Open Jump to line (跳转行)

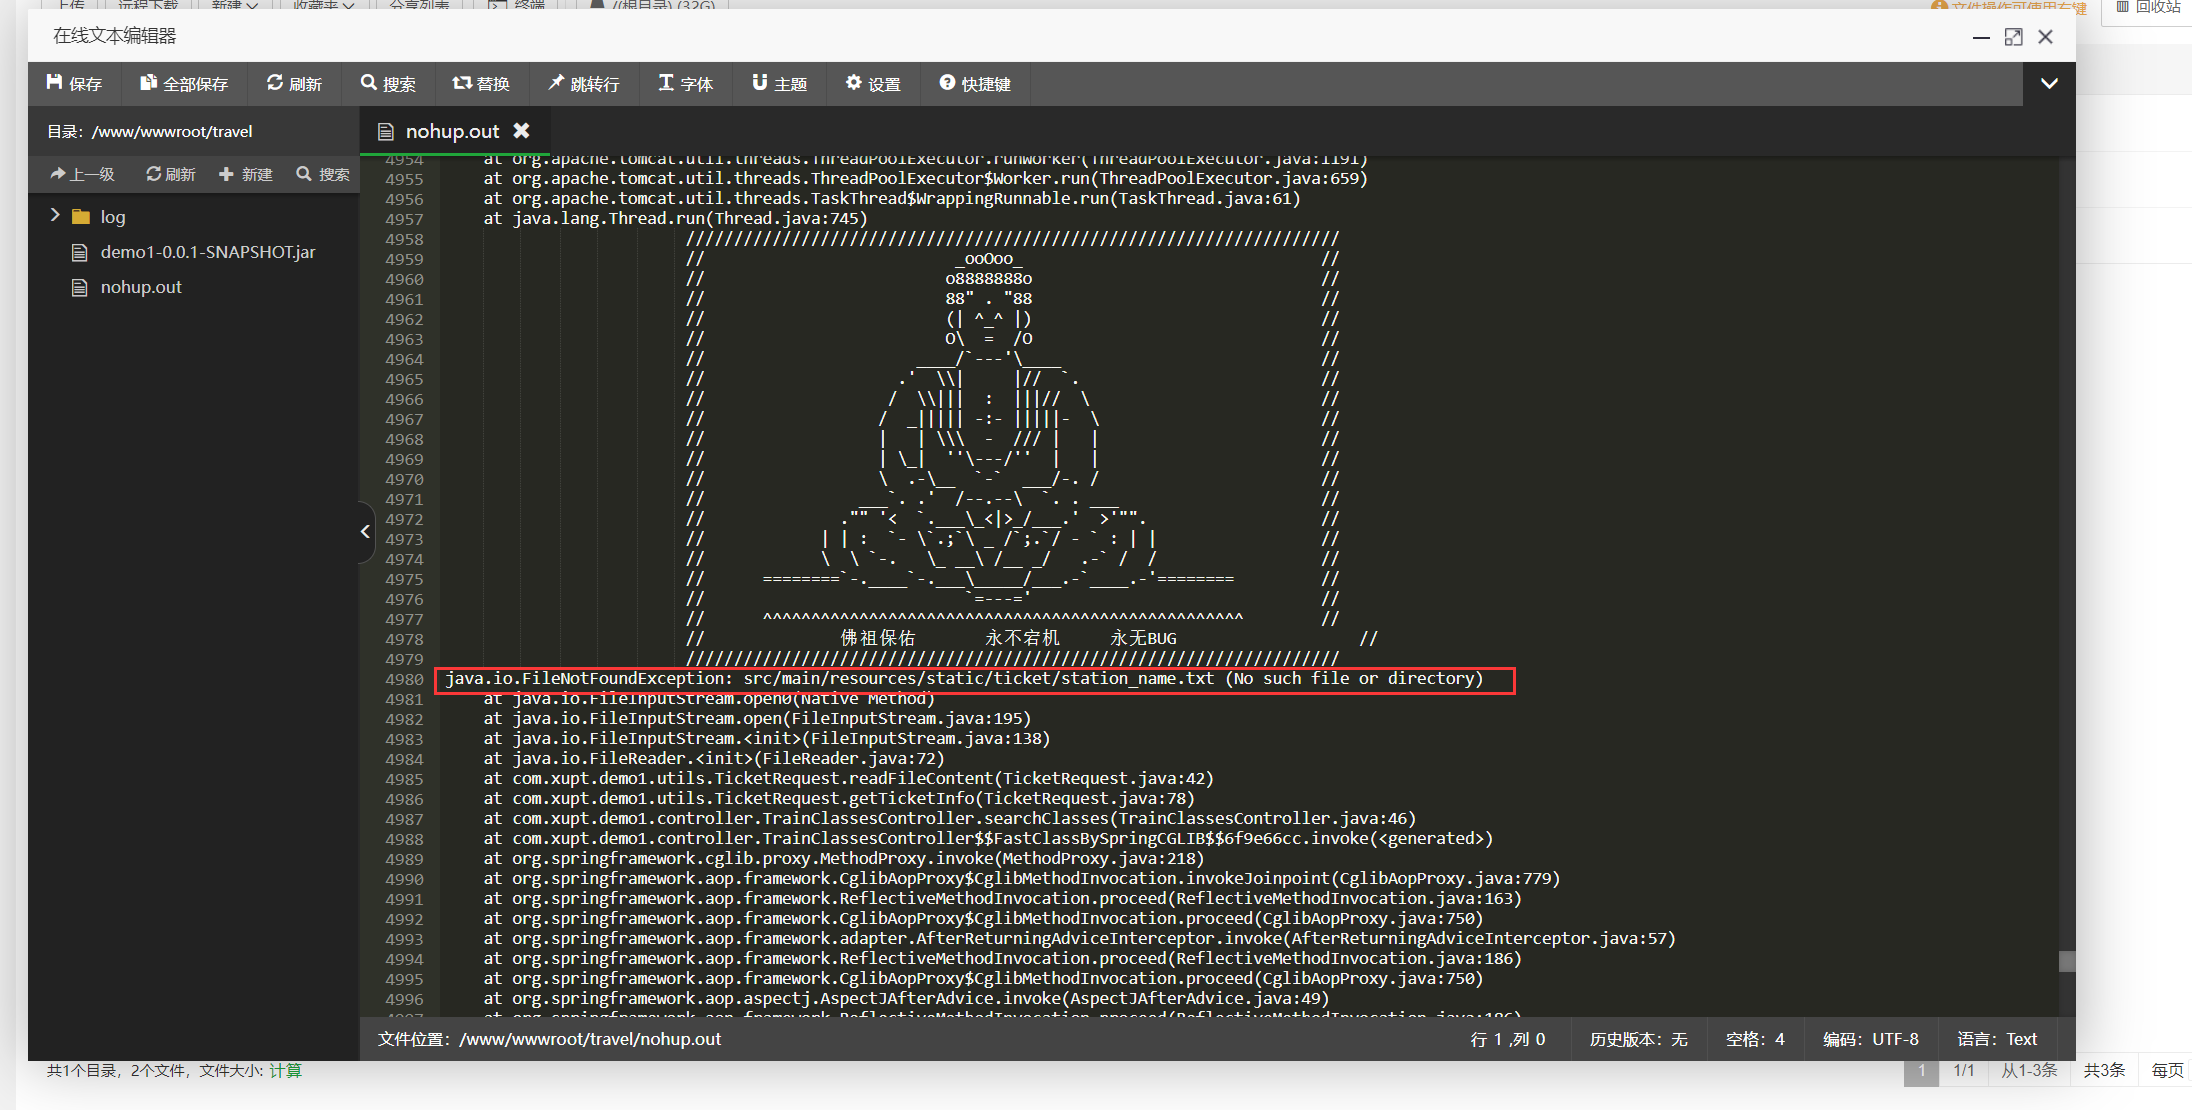[x=584, y=84]
